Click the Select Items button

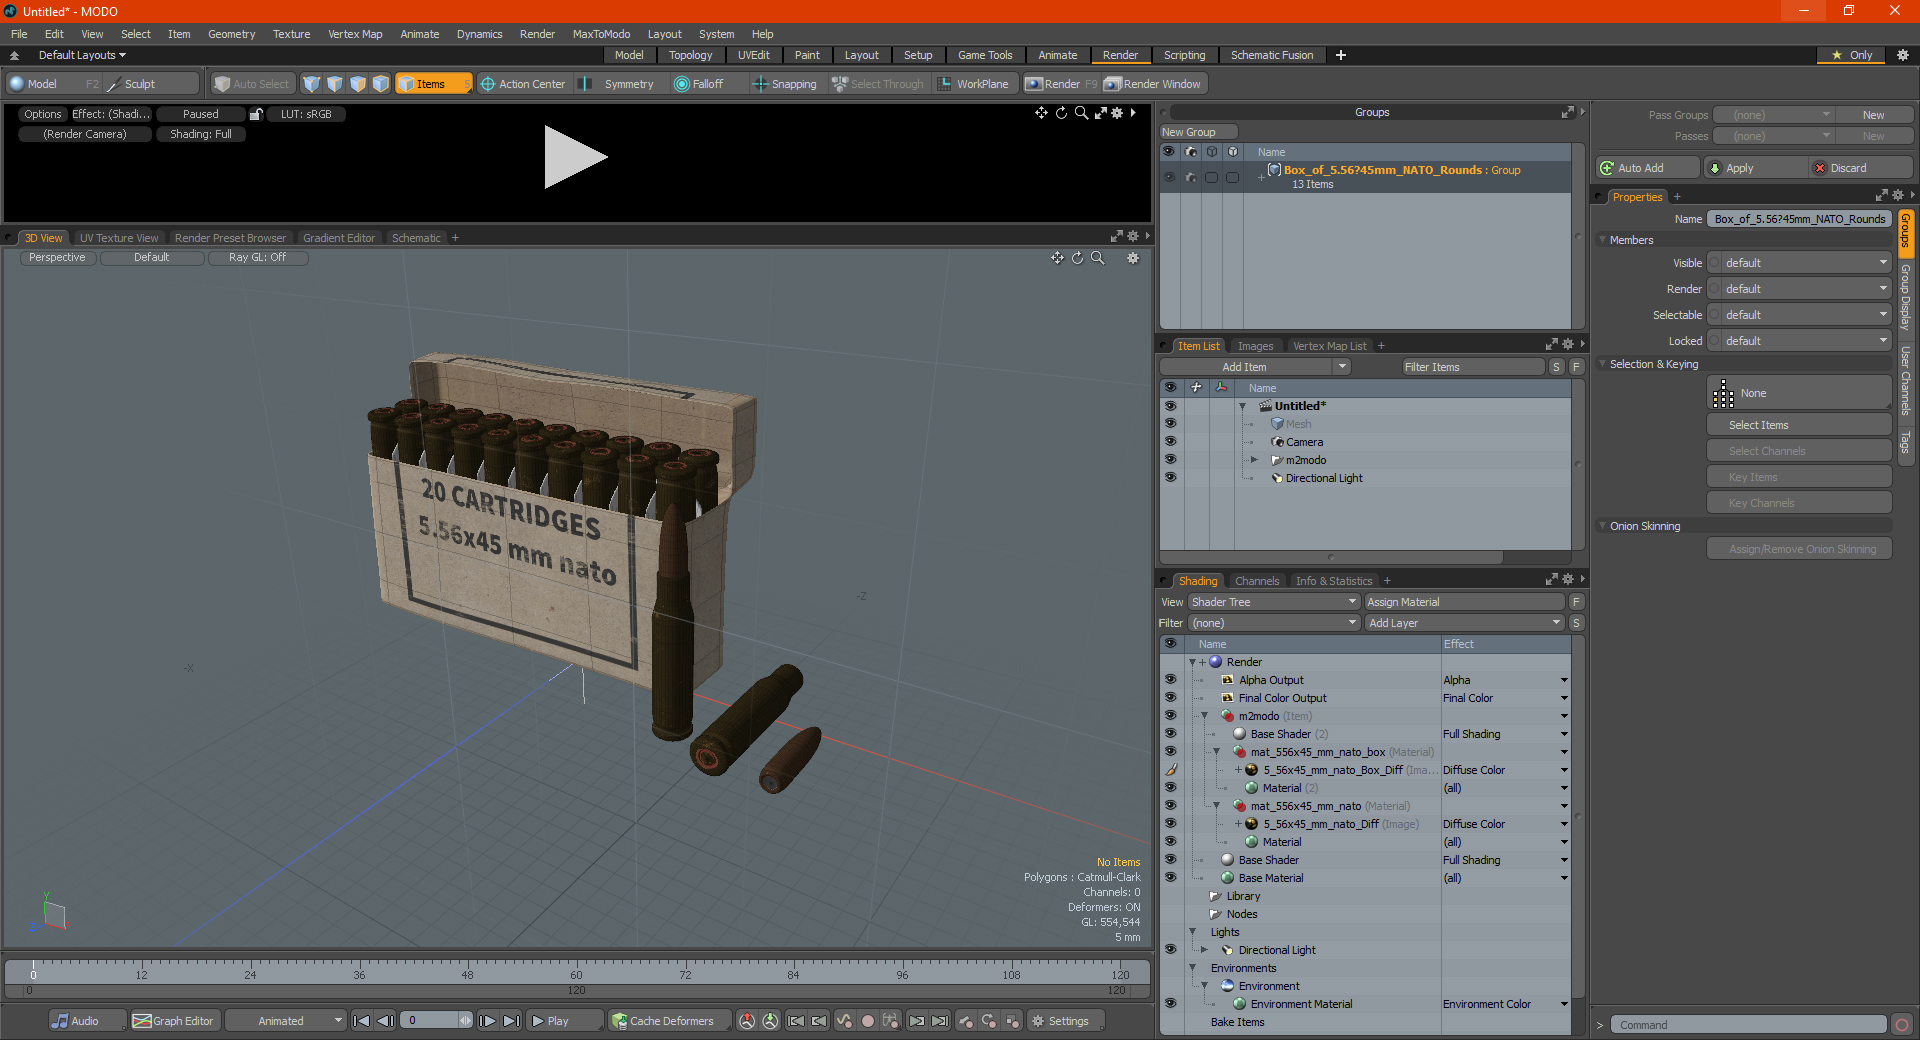pos(1799,425)
